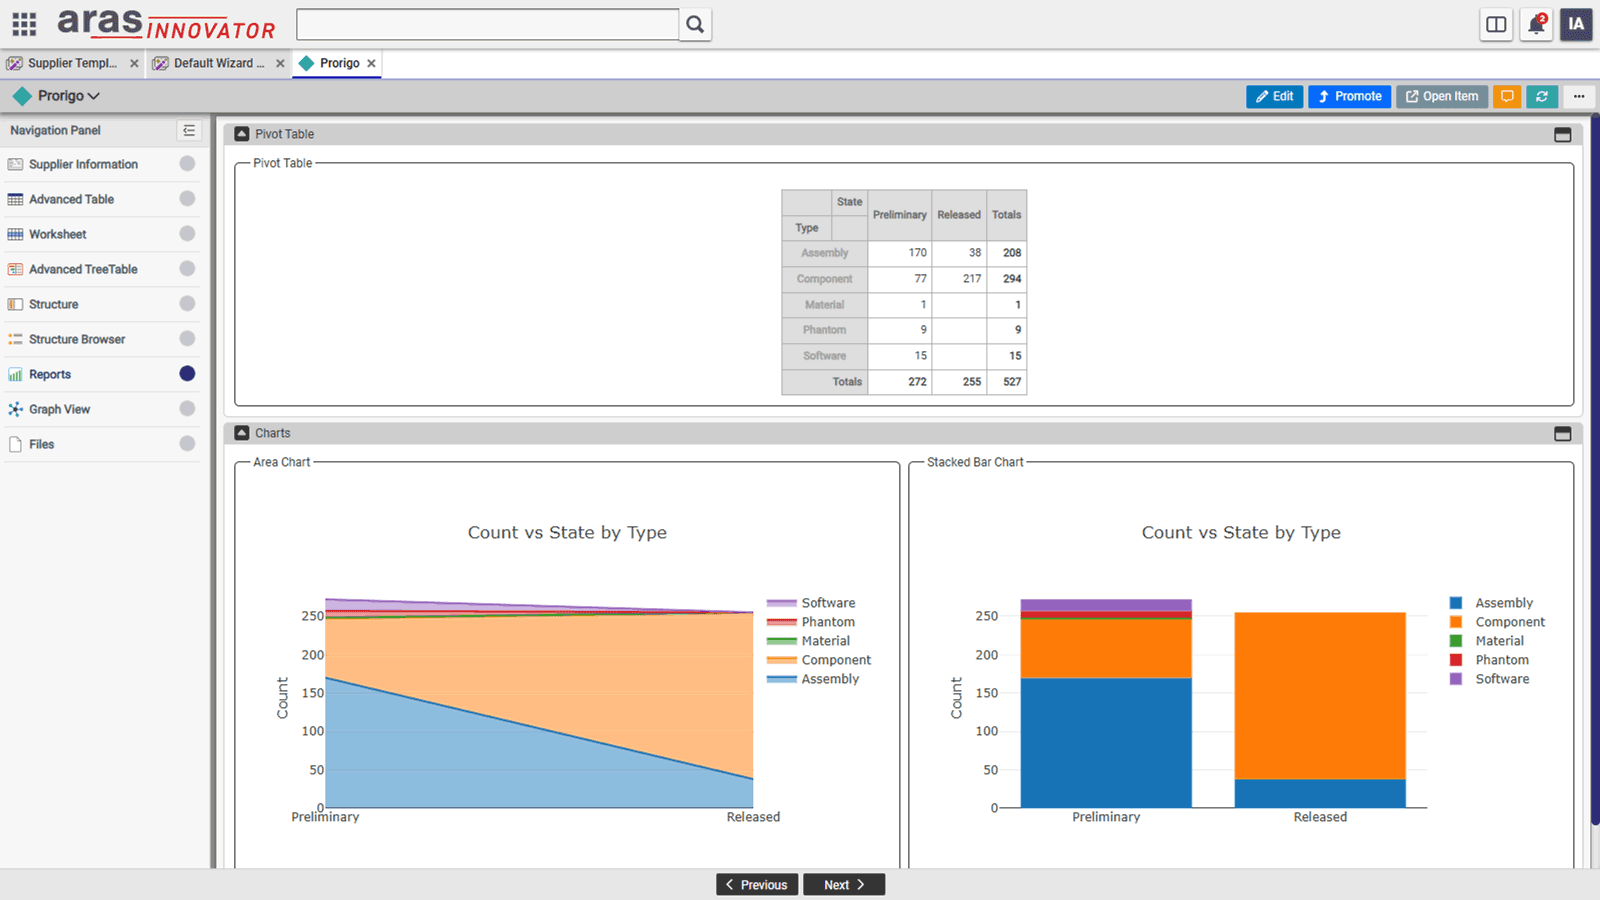This screenshot has width=1600, height=900.
Task: Click the Structure Browser icon
Action: (15, 339)
